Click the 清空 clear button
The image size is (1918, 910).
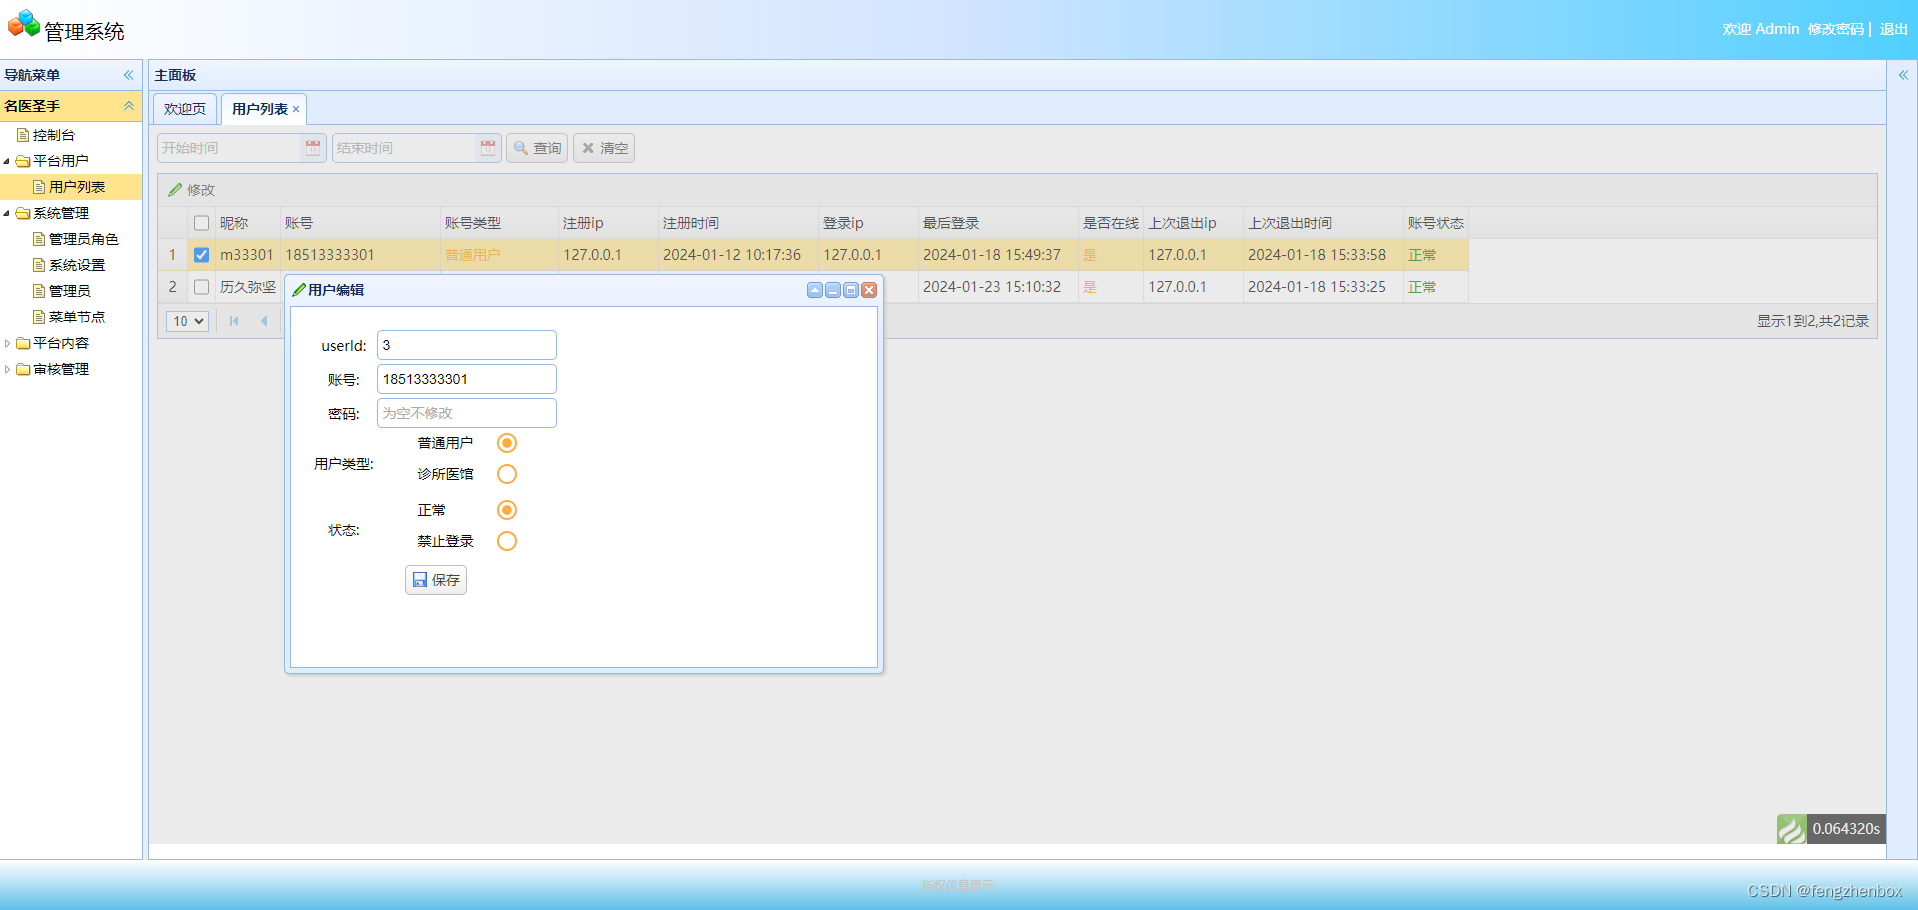pyautogui.click(x=604, y=148)
